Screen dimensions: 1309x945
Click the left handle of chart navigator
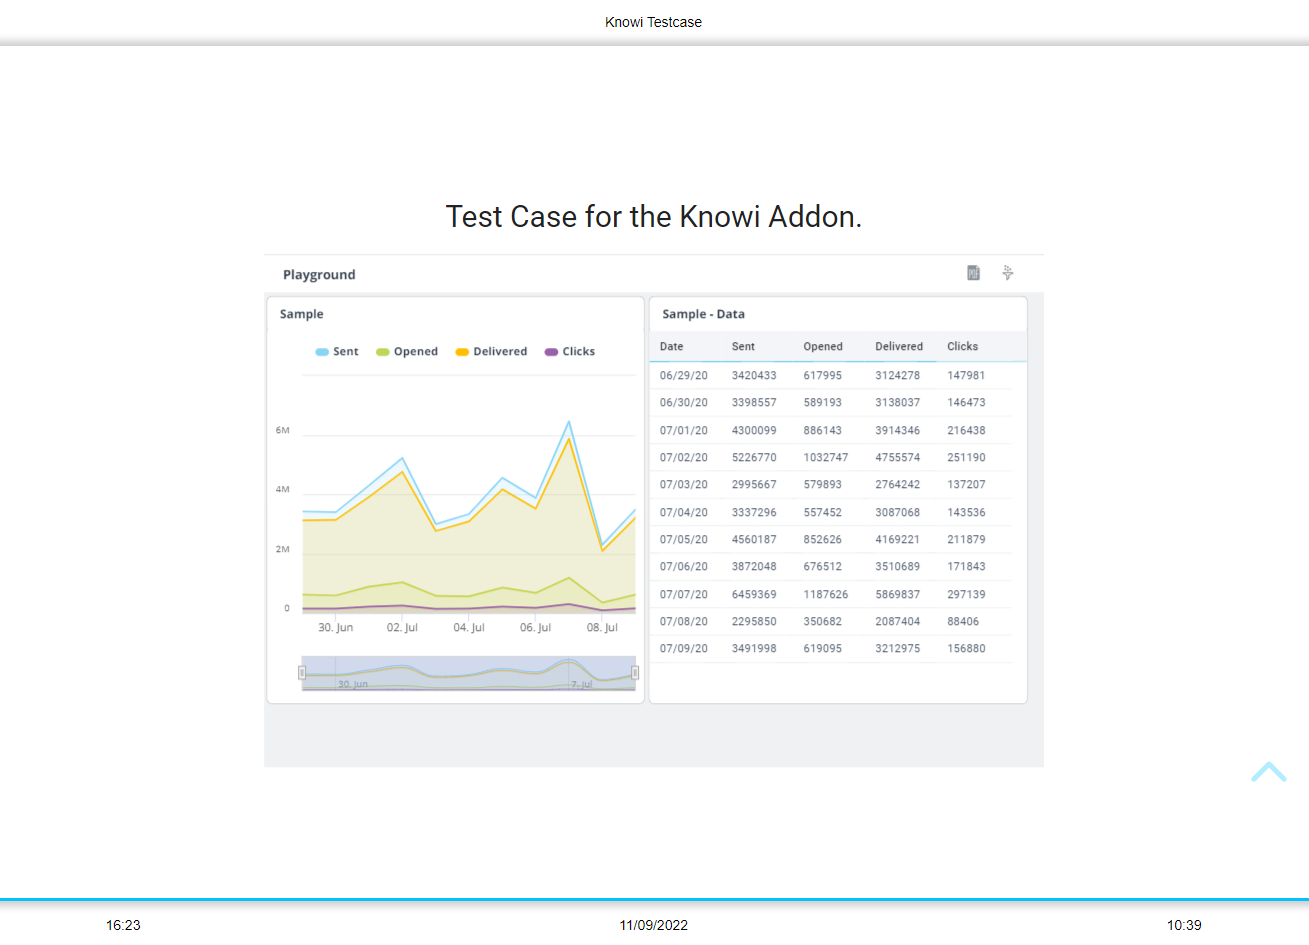tap(302, 673)
